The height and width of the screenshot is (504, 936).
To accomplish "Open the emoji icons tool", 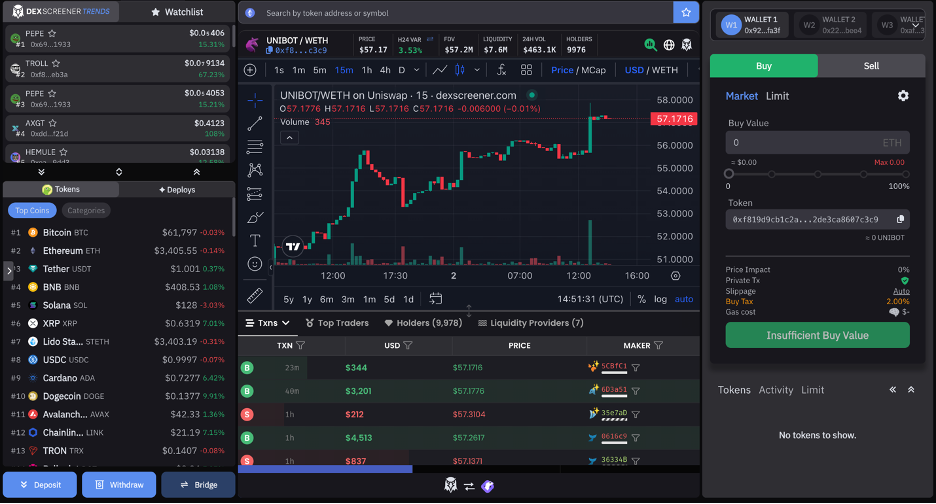I will tap(255, 264).
